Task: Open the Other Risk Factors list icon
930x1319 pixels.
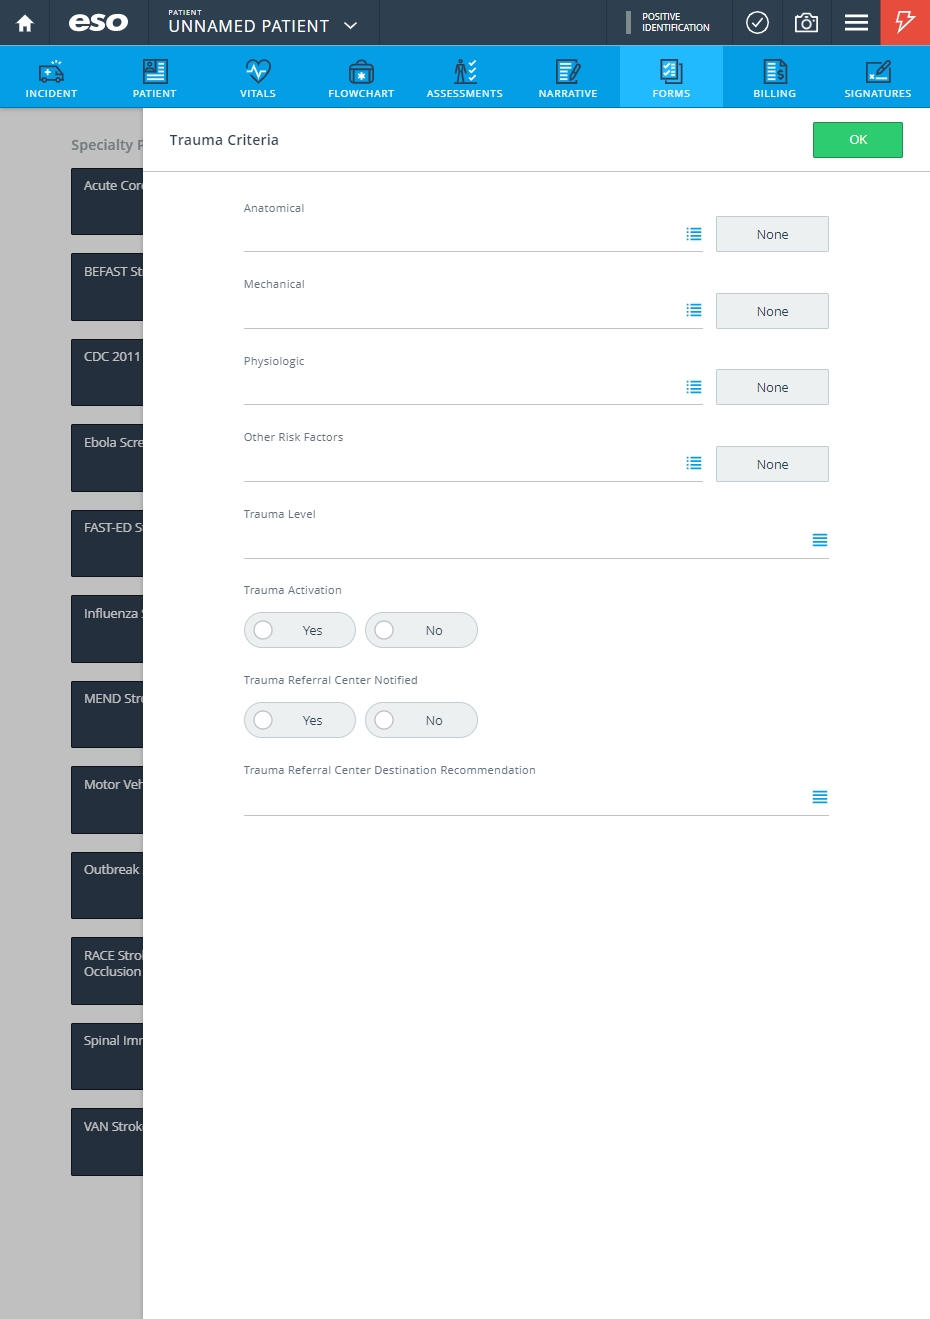Action: (694, 464)
